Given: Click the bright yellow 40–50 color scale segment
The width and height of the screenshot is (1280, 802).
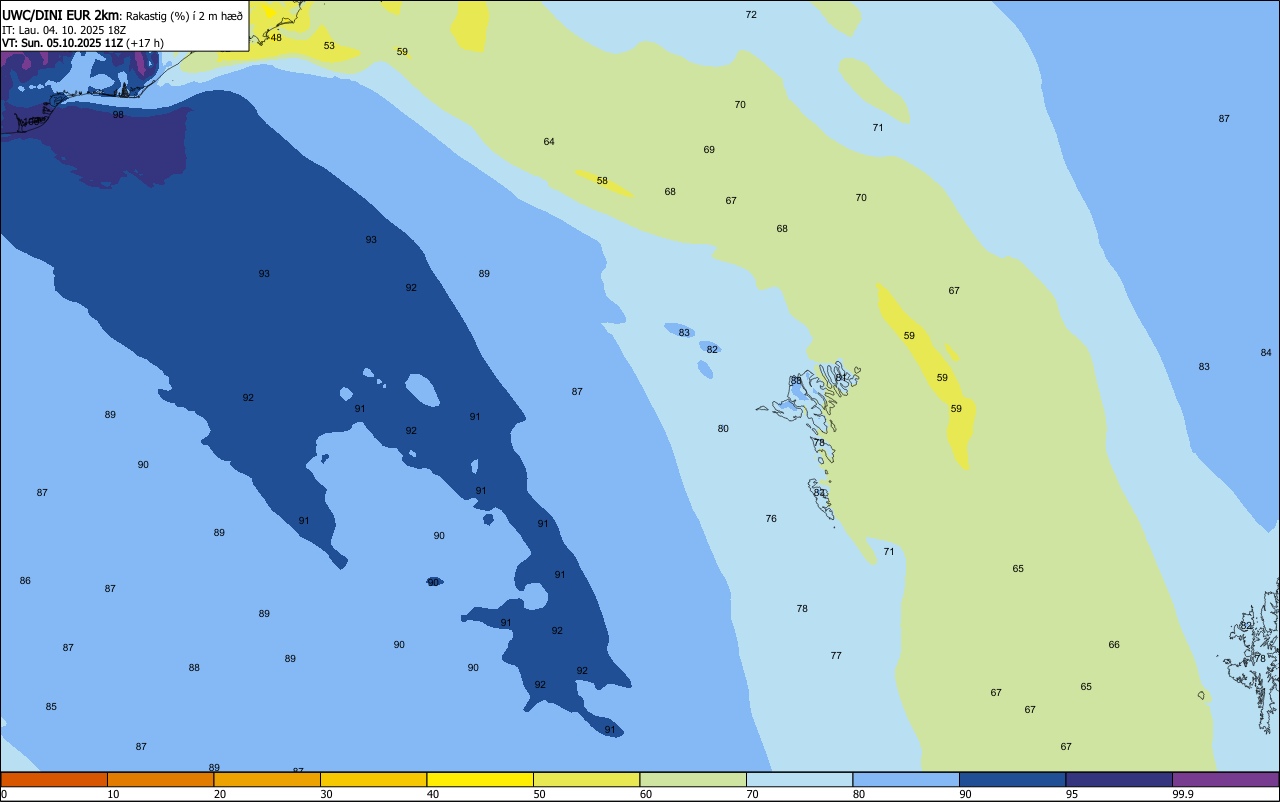Looking at the screenshot, I should click(x=480, y=779).
